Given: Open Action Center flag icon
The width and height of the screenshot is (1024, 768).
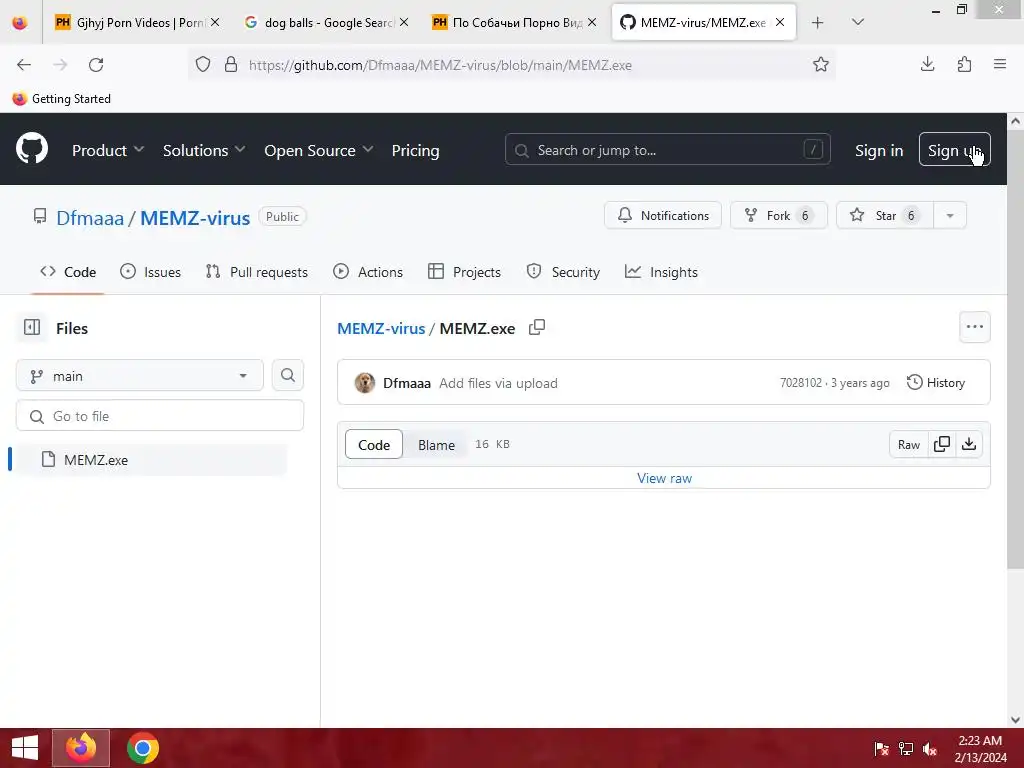Looking at the screenshot, I should pos(882,748).
